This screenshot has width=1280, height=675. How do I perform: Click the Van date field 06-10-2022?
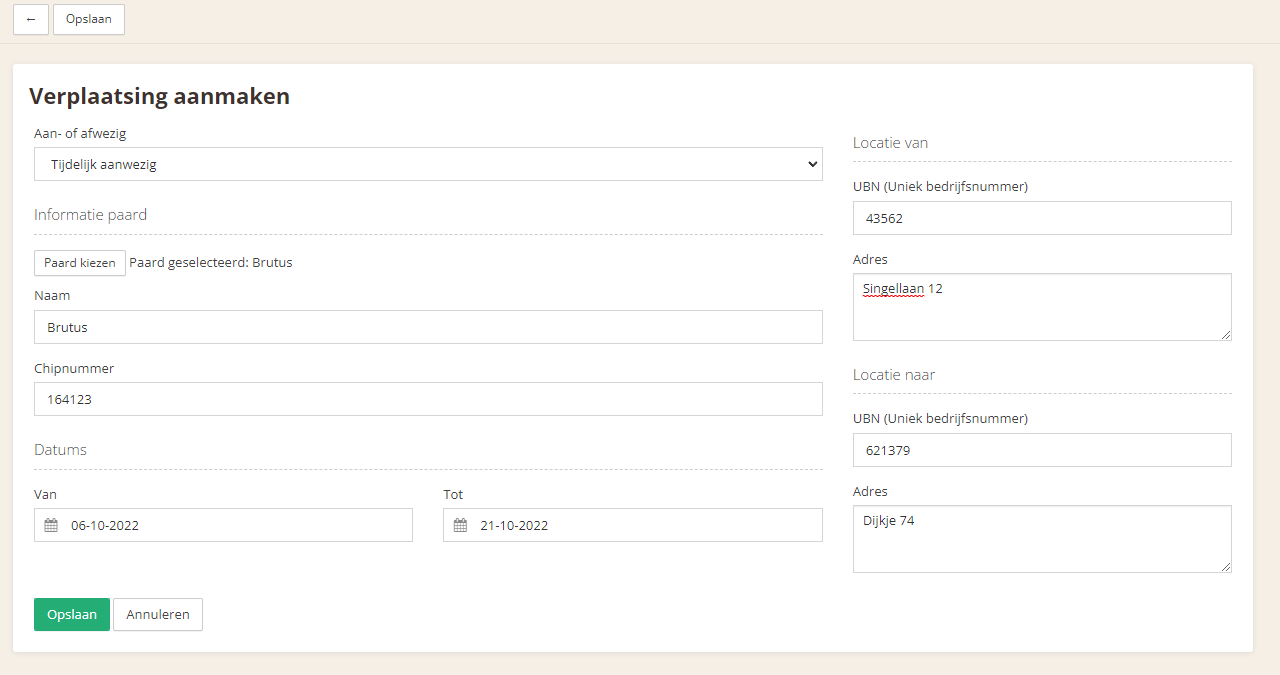coord(223,525)
